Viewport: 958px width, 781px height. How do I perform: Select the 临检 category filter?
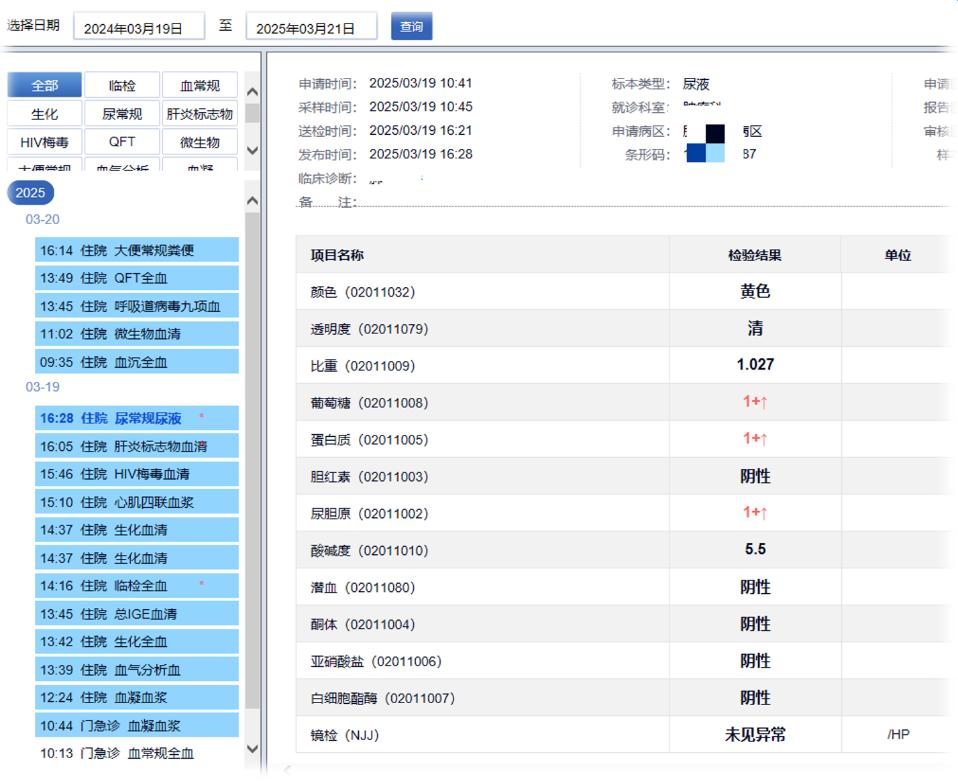[x=122, y=86]
